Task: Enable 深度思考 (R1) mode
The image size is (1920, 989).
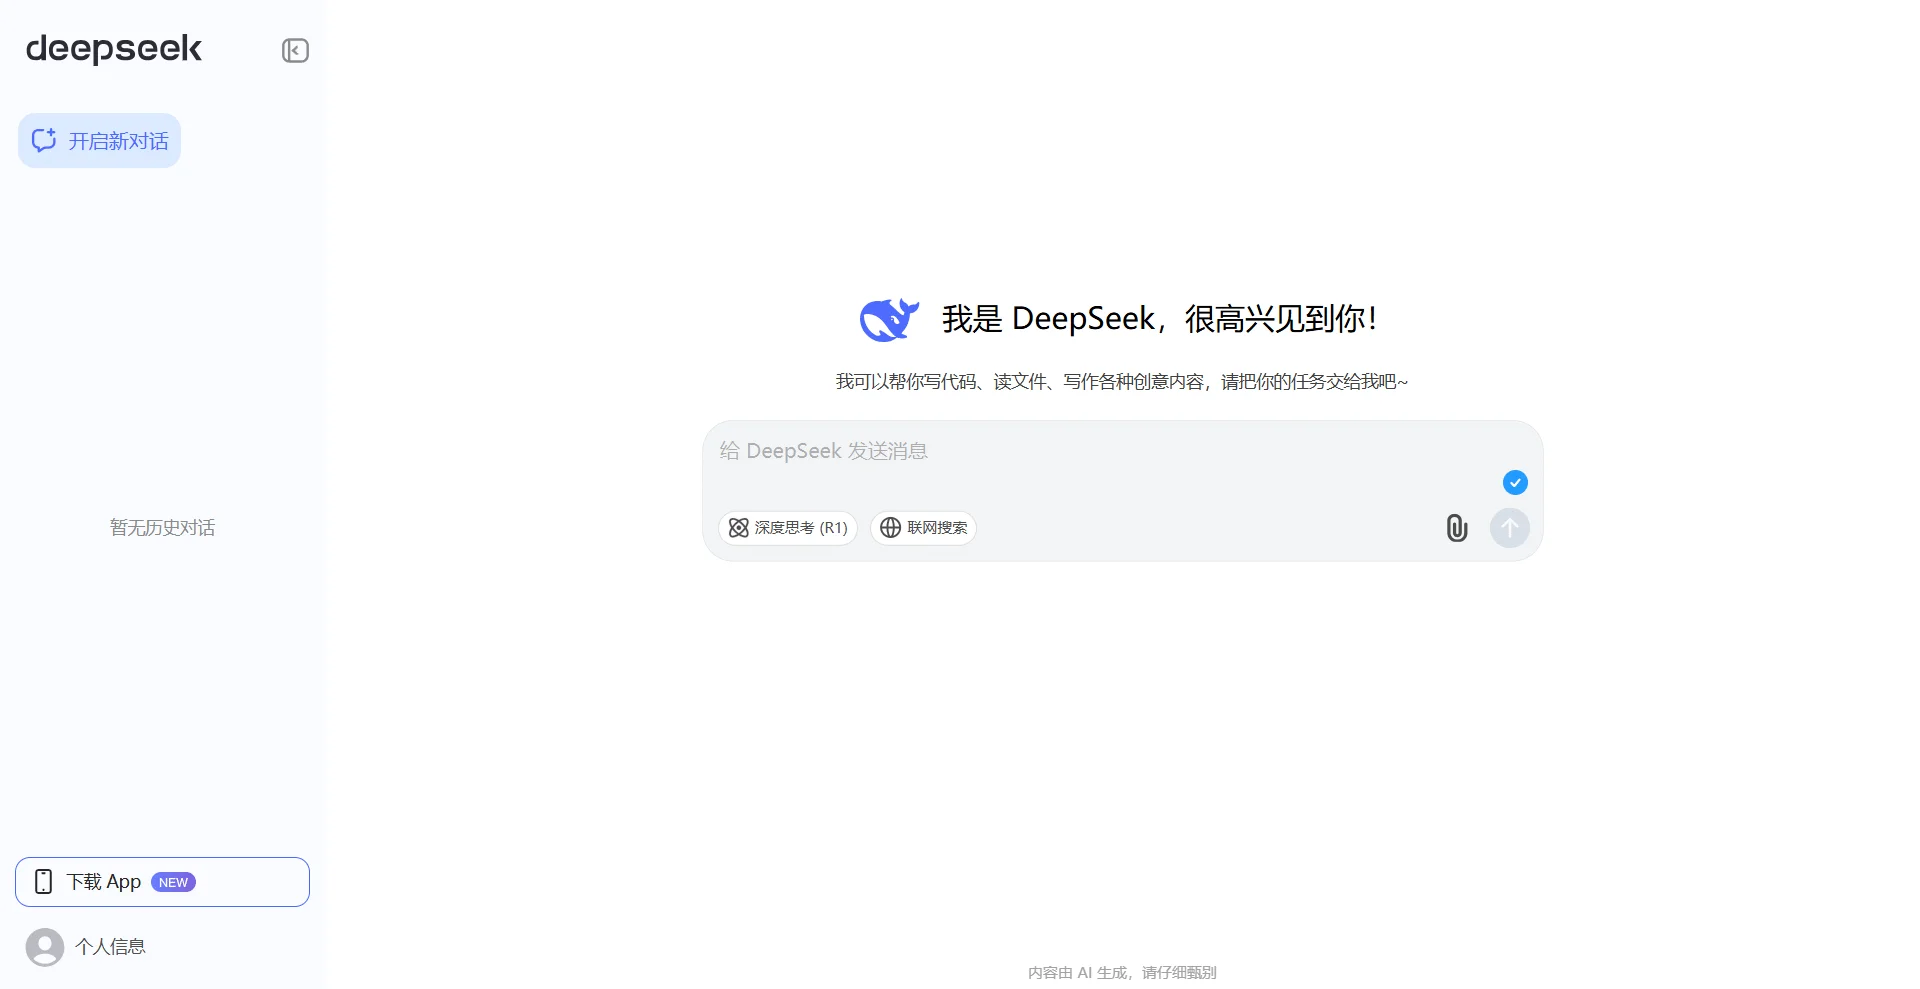Action: [x=787, y=528]
